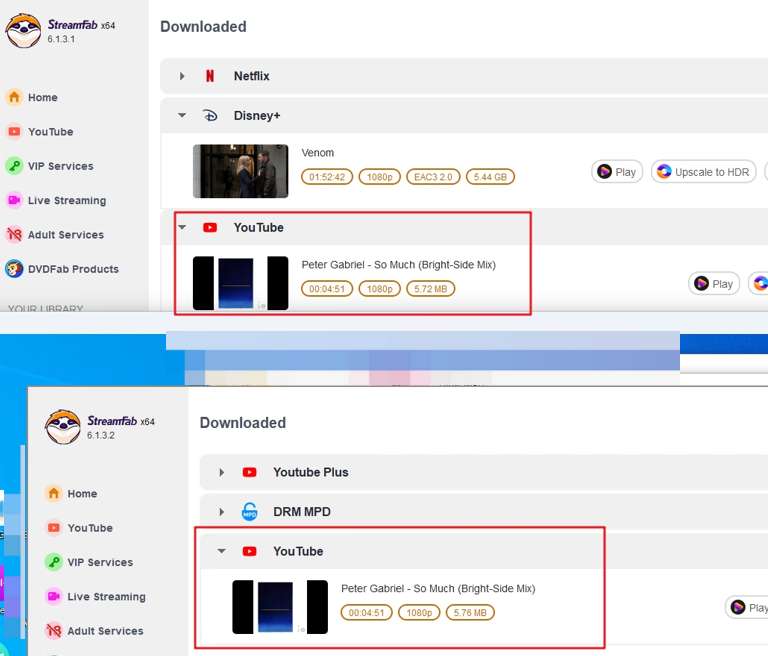The width and height of the screenshot is (768, 656).
Task: Click YouTube group icon in 6.1.3.1 window
Action: coord(210,227)
